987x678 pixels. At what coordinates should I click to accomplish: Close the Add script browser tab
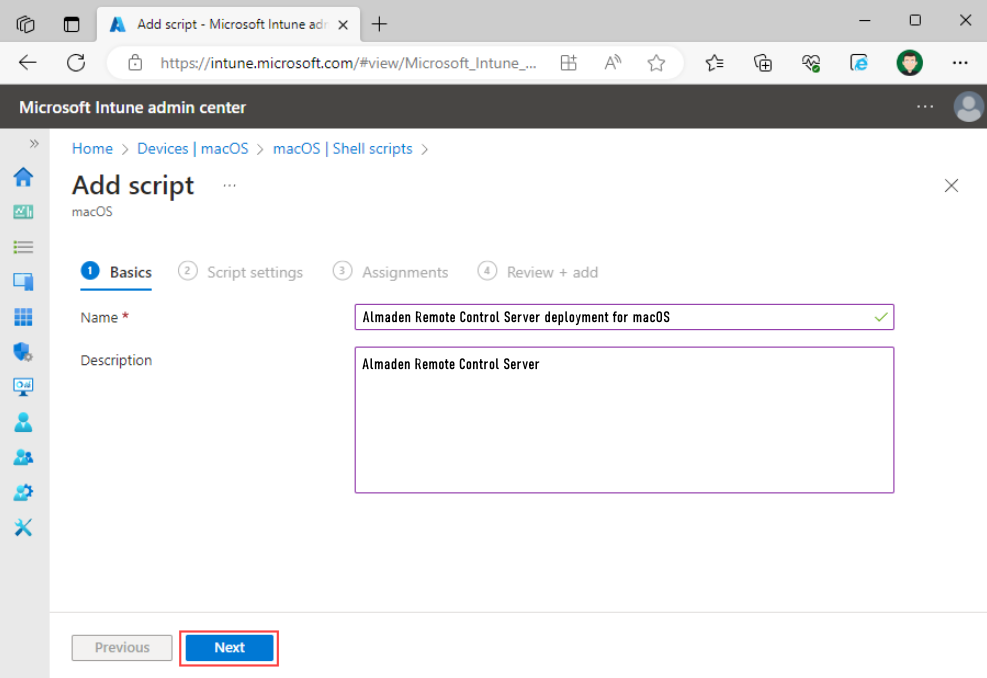(x=343, y=25)
